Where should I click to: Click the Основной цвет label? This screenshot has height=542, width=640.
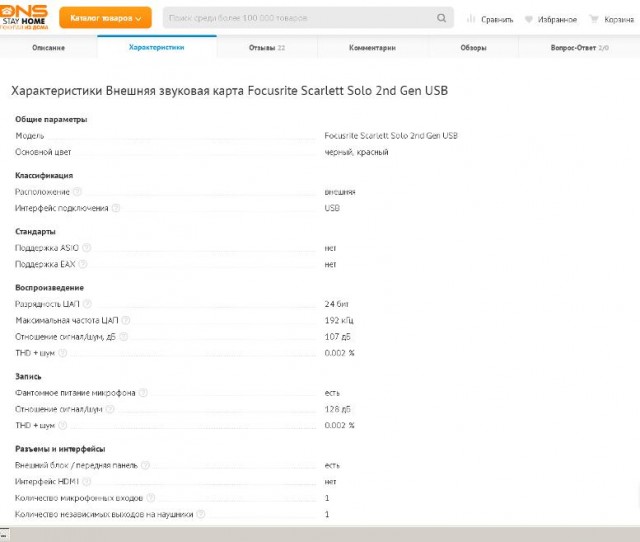(x=43, y=152)
